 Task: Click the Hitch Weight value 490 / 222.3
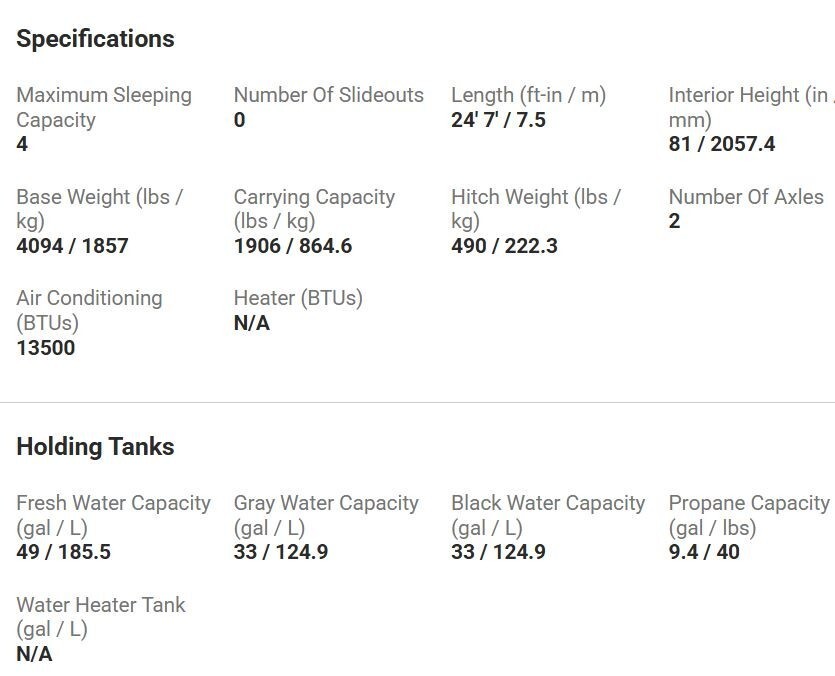coord(504,246)
